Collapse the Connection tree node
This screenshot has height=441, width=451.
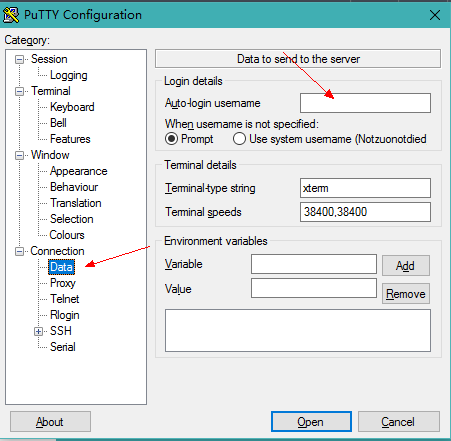pyautogui.click(x=19, y=251)
